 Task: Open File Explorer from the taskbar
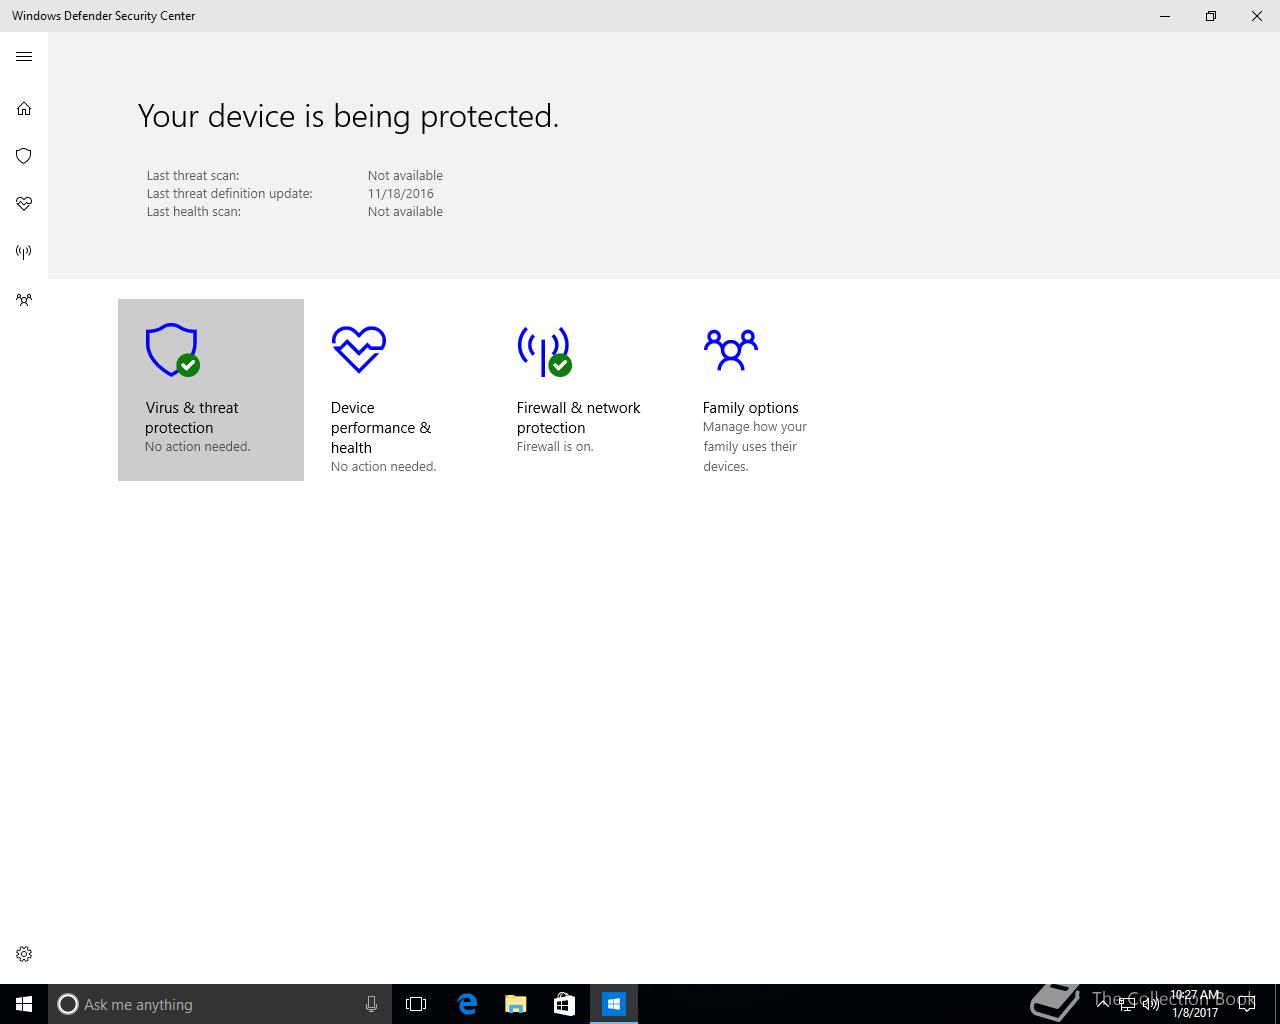(x=515, y=1004)
